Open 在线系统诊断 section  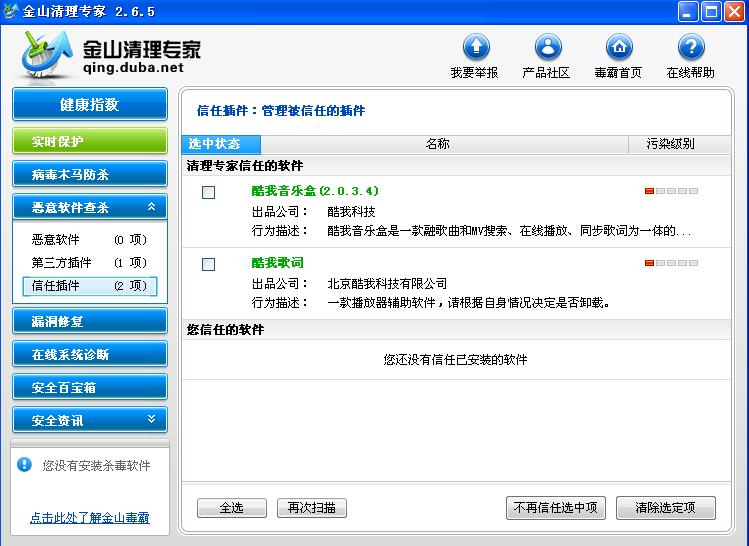pyautogui.click(x=90, y=354)
